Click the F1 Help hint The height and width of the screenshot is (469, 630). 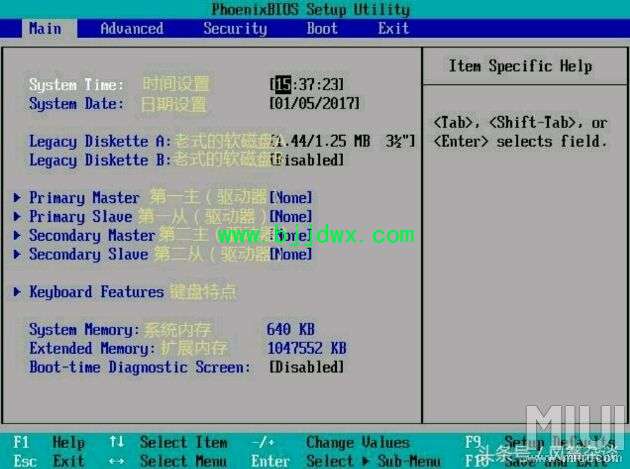(x=49, y=442)
